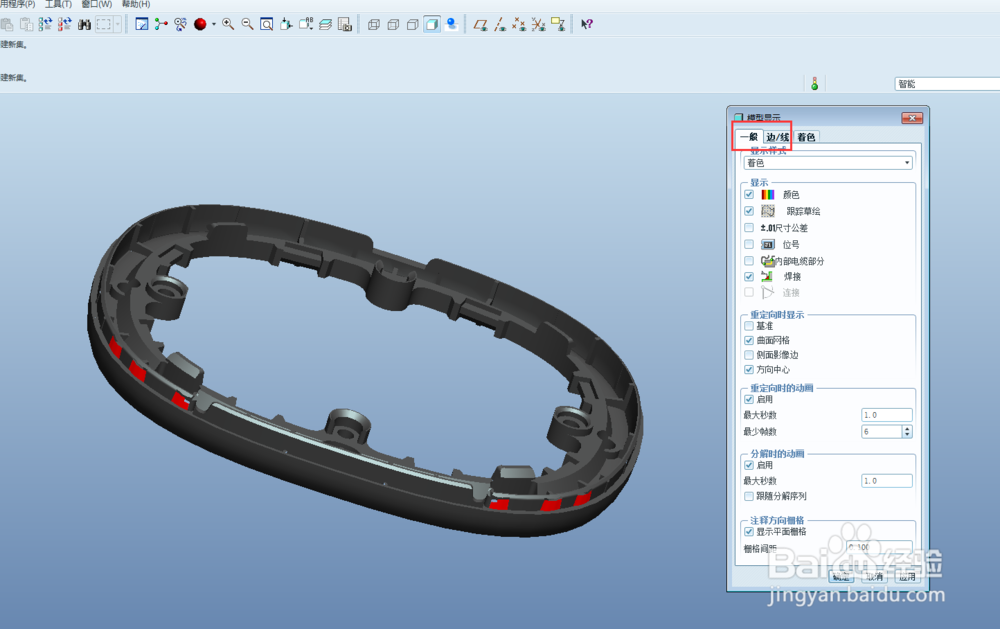Viewport: 1000px width, 629px height.
Task: Enable the 基准 checkbox
Action: click(x=749, y=325)
